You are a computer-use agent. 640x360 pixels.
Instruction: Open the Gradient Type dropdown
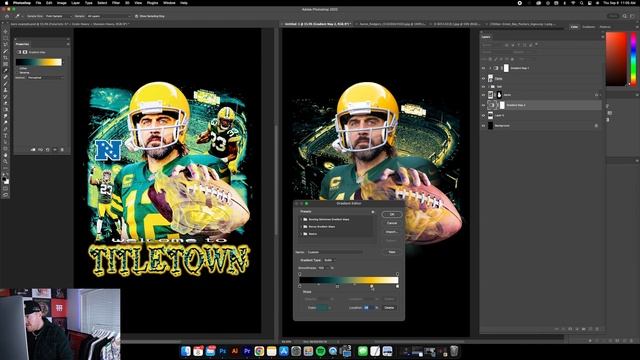[329, 260]
